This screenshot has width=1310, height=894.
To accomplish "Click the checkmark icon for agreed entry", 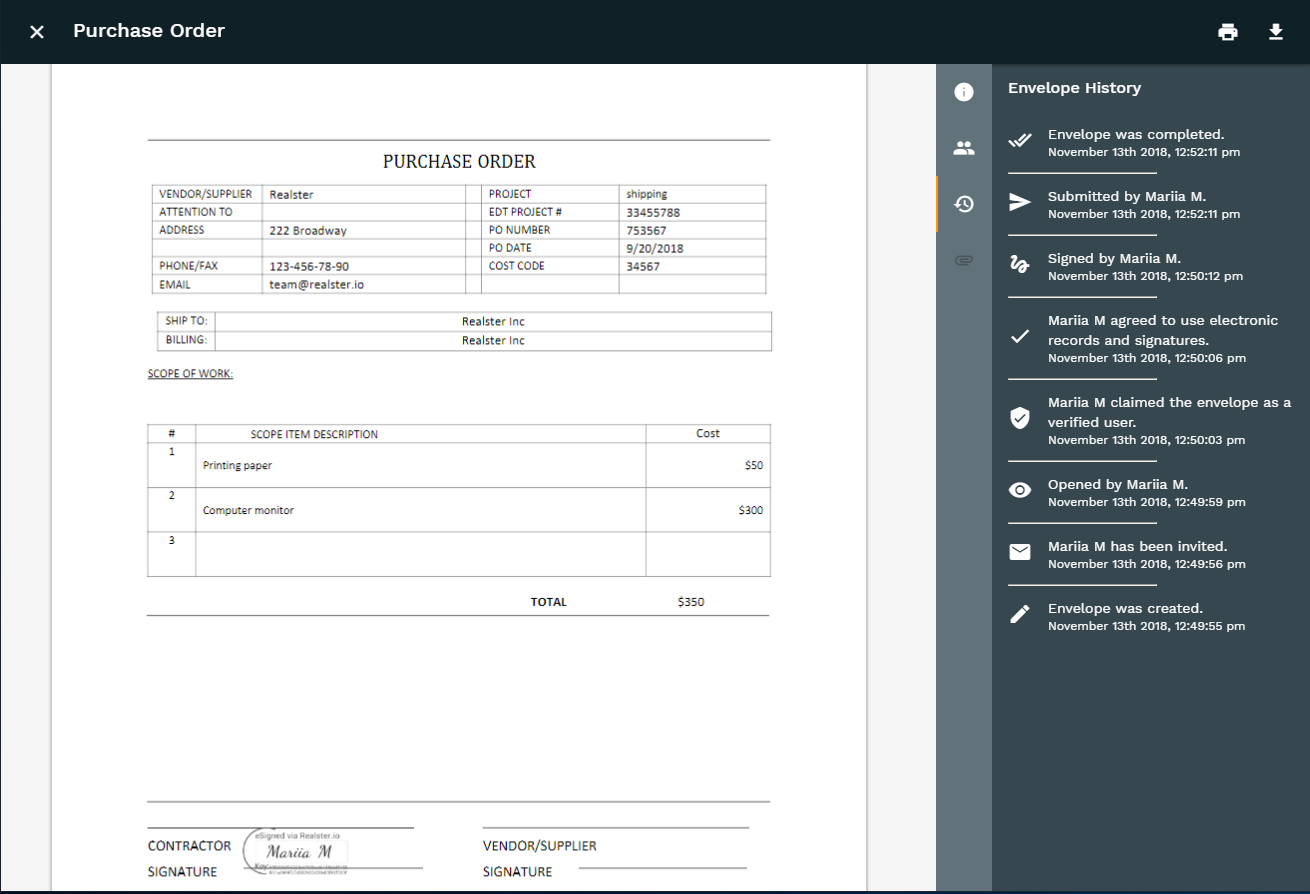I will click(x=1019, y=337).
